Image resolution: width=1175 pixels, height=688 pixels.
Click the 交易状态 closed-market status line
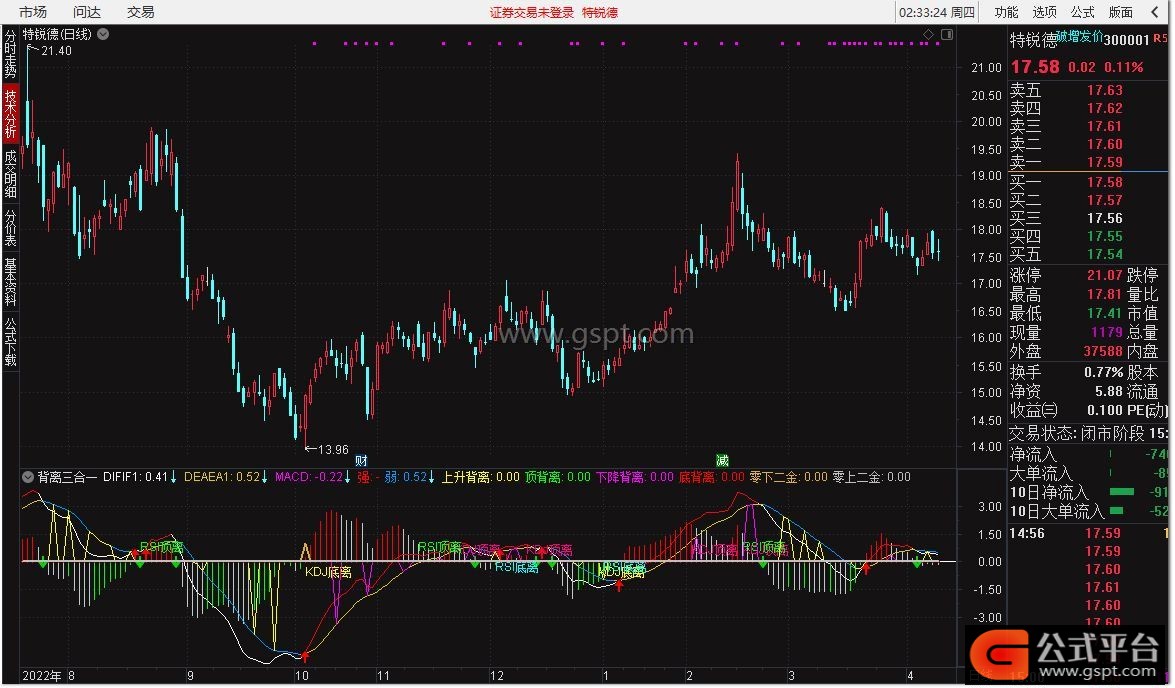[x=1088, y=433]
